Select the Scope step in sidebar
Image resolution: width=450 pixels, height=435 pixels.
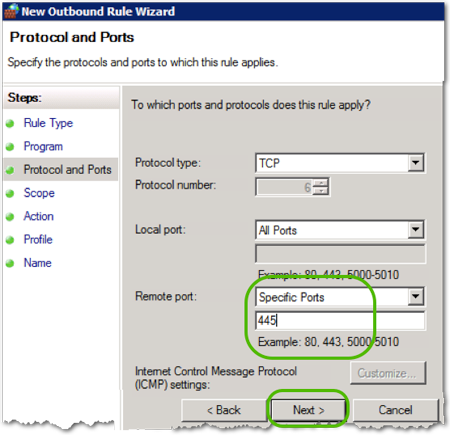[39, 193]
